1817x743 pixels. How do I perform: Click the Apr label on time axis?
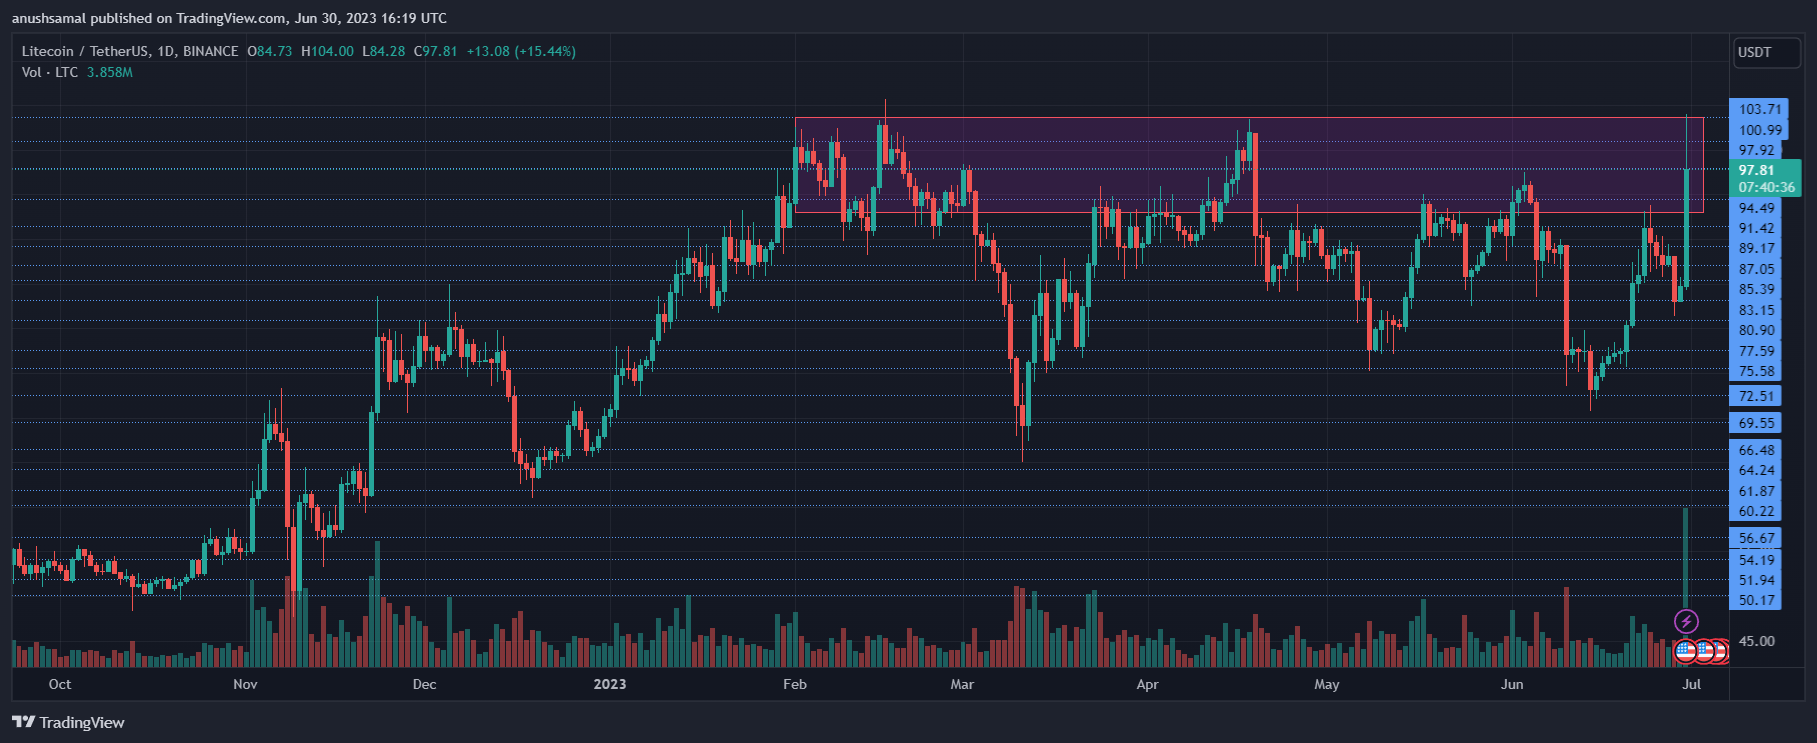point(1148,684)
